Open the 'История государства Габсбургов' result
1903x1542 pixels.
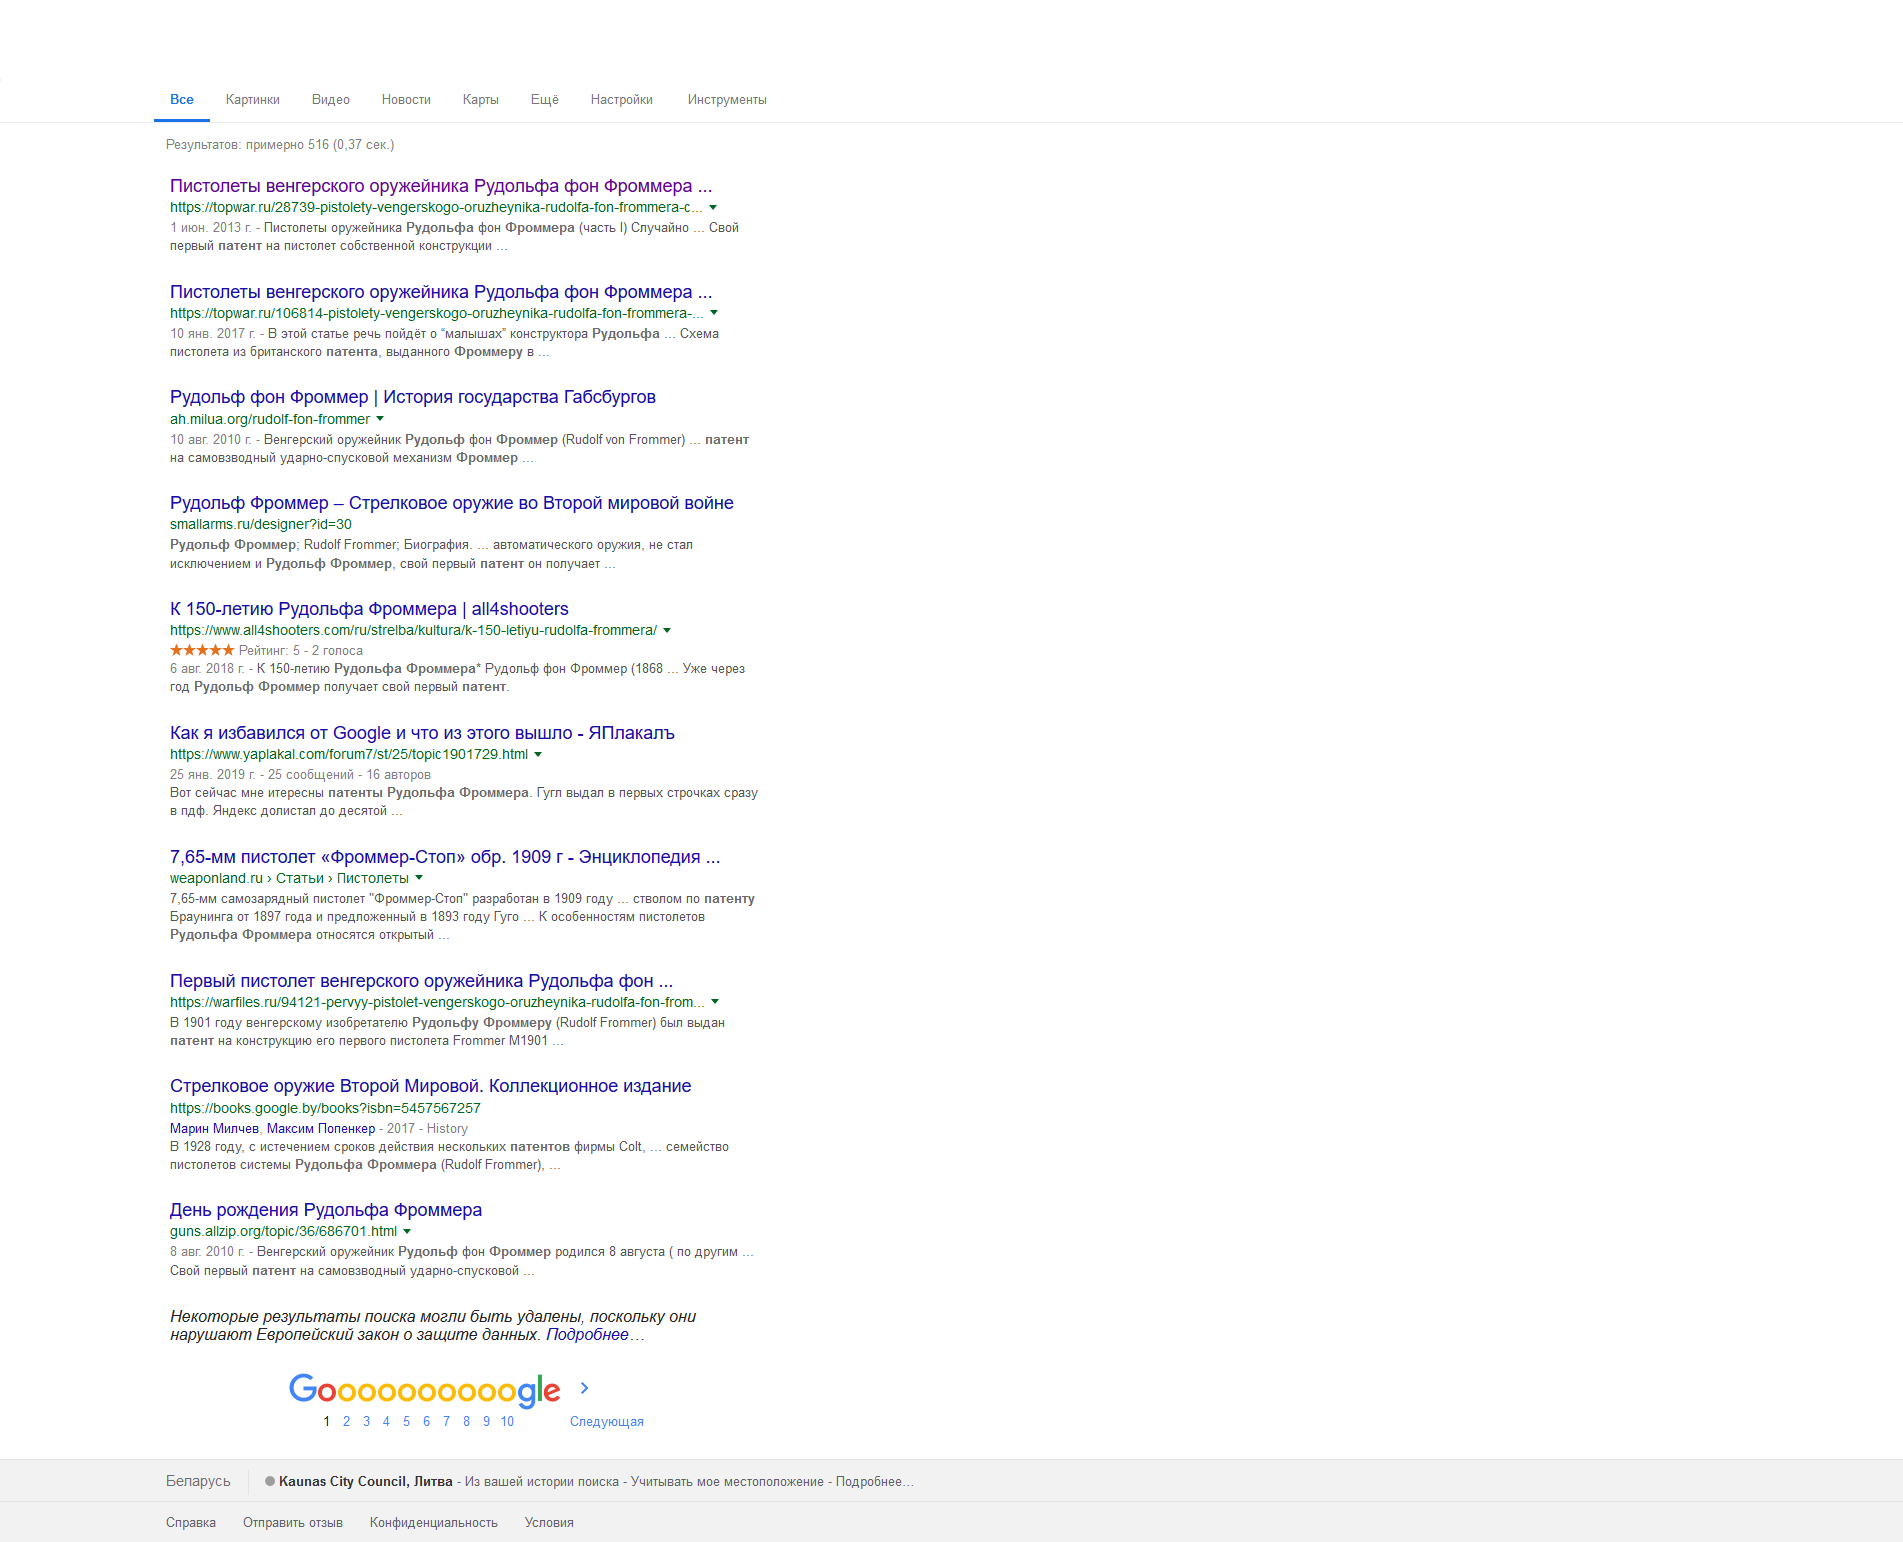[413, 397]
